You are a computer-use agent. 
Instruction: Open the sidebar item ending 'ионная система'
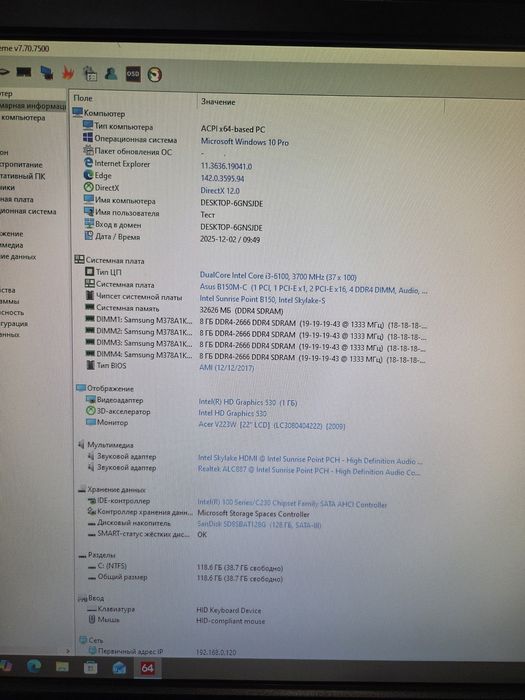[x=28, y=212]
